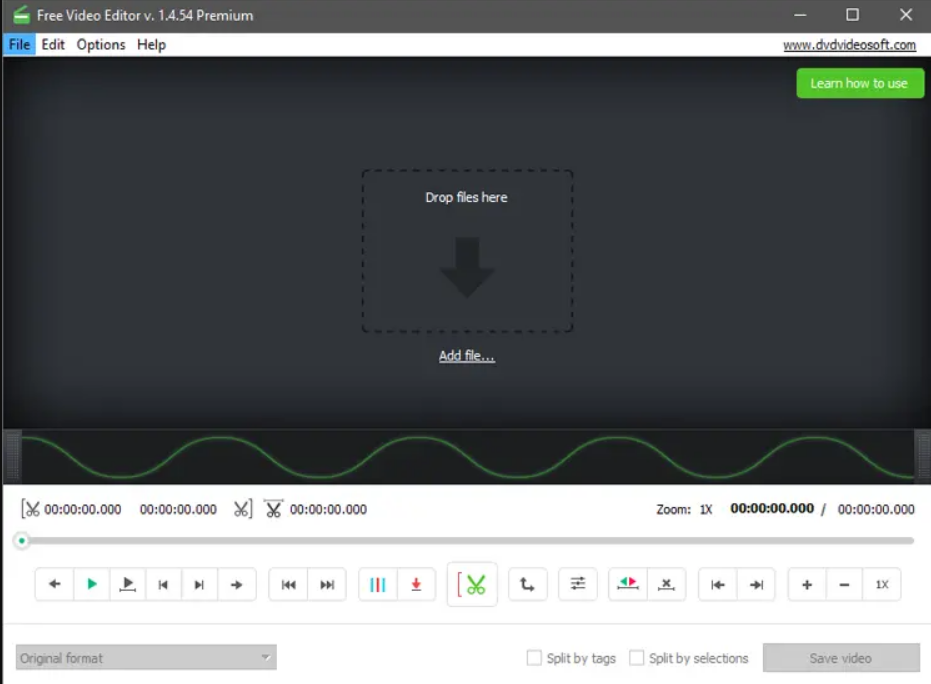The image size is (931, 684).
Task: Open the effects adjustment sliders tool
Action: (x=578, y=584)
